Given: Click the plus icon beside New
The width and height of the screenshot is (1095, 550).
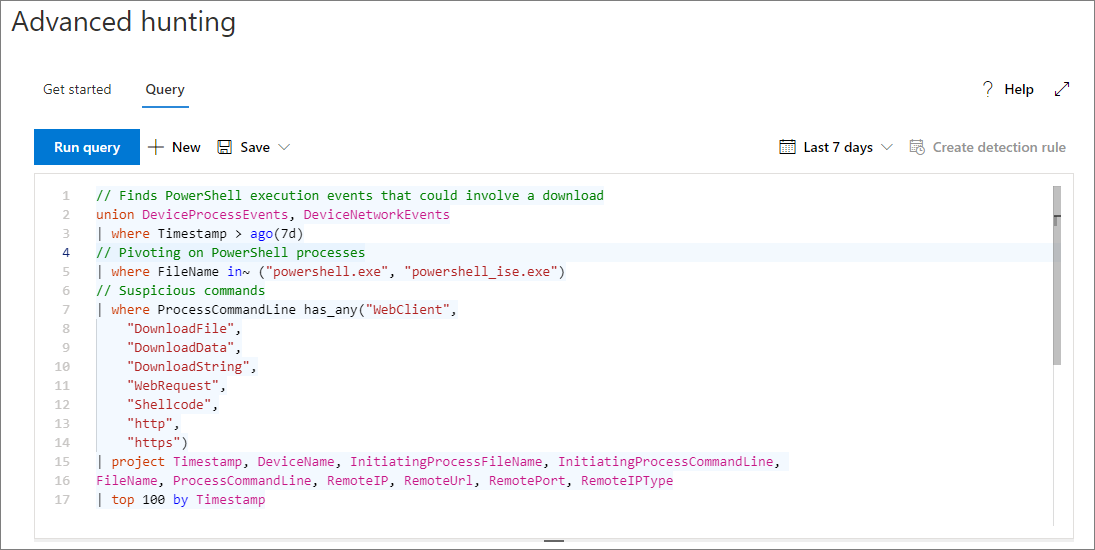Looking at the screenshot, I should point(156,147).
